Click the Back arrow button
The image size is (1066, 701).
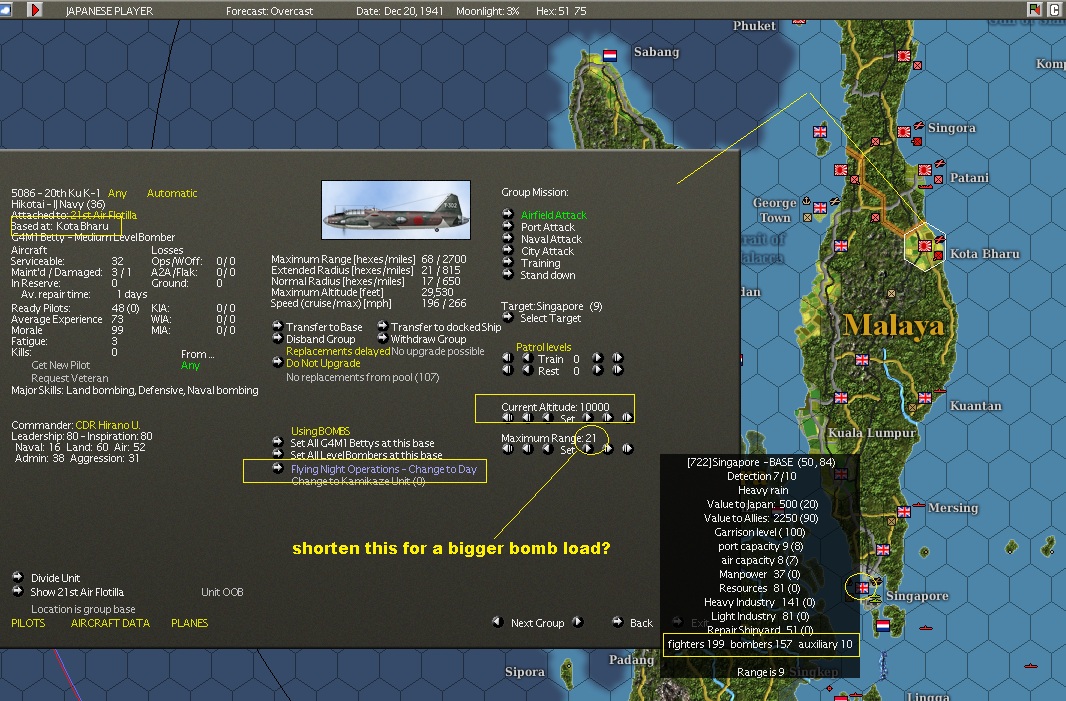tap(617, 621)
